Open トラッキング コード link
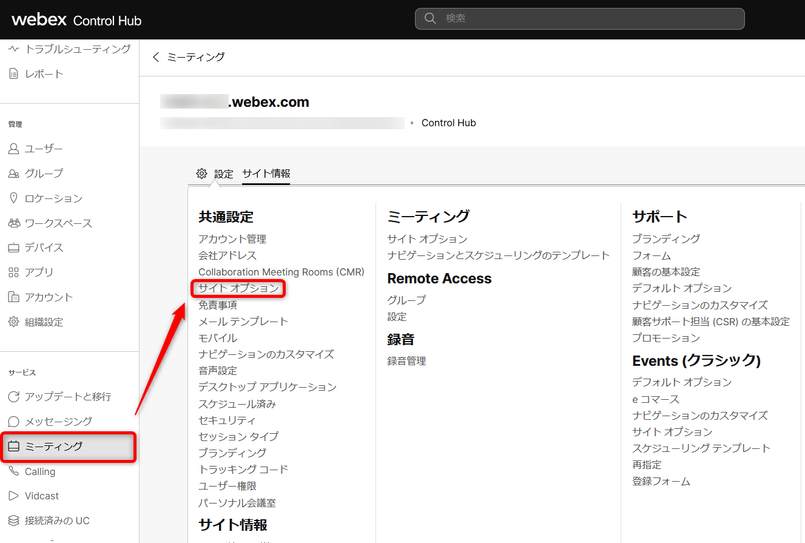Screen dimensions: 805x543 243,470
